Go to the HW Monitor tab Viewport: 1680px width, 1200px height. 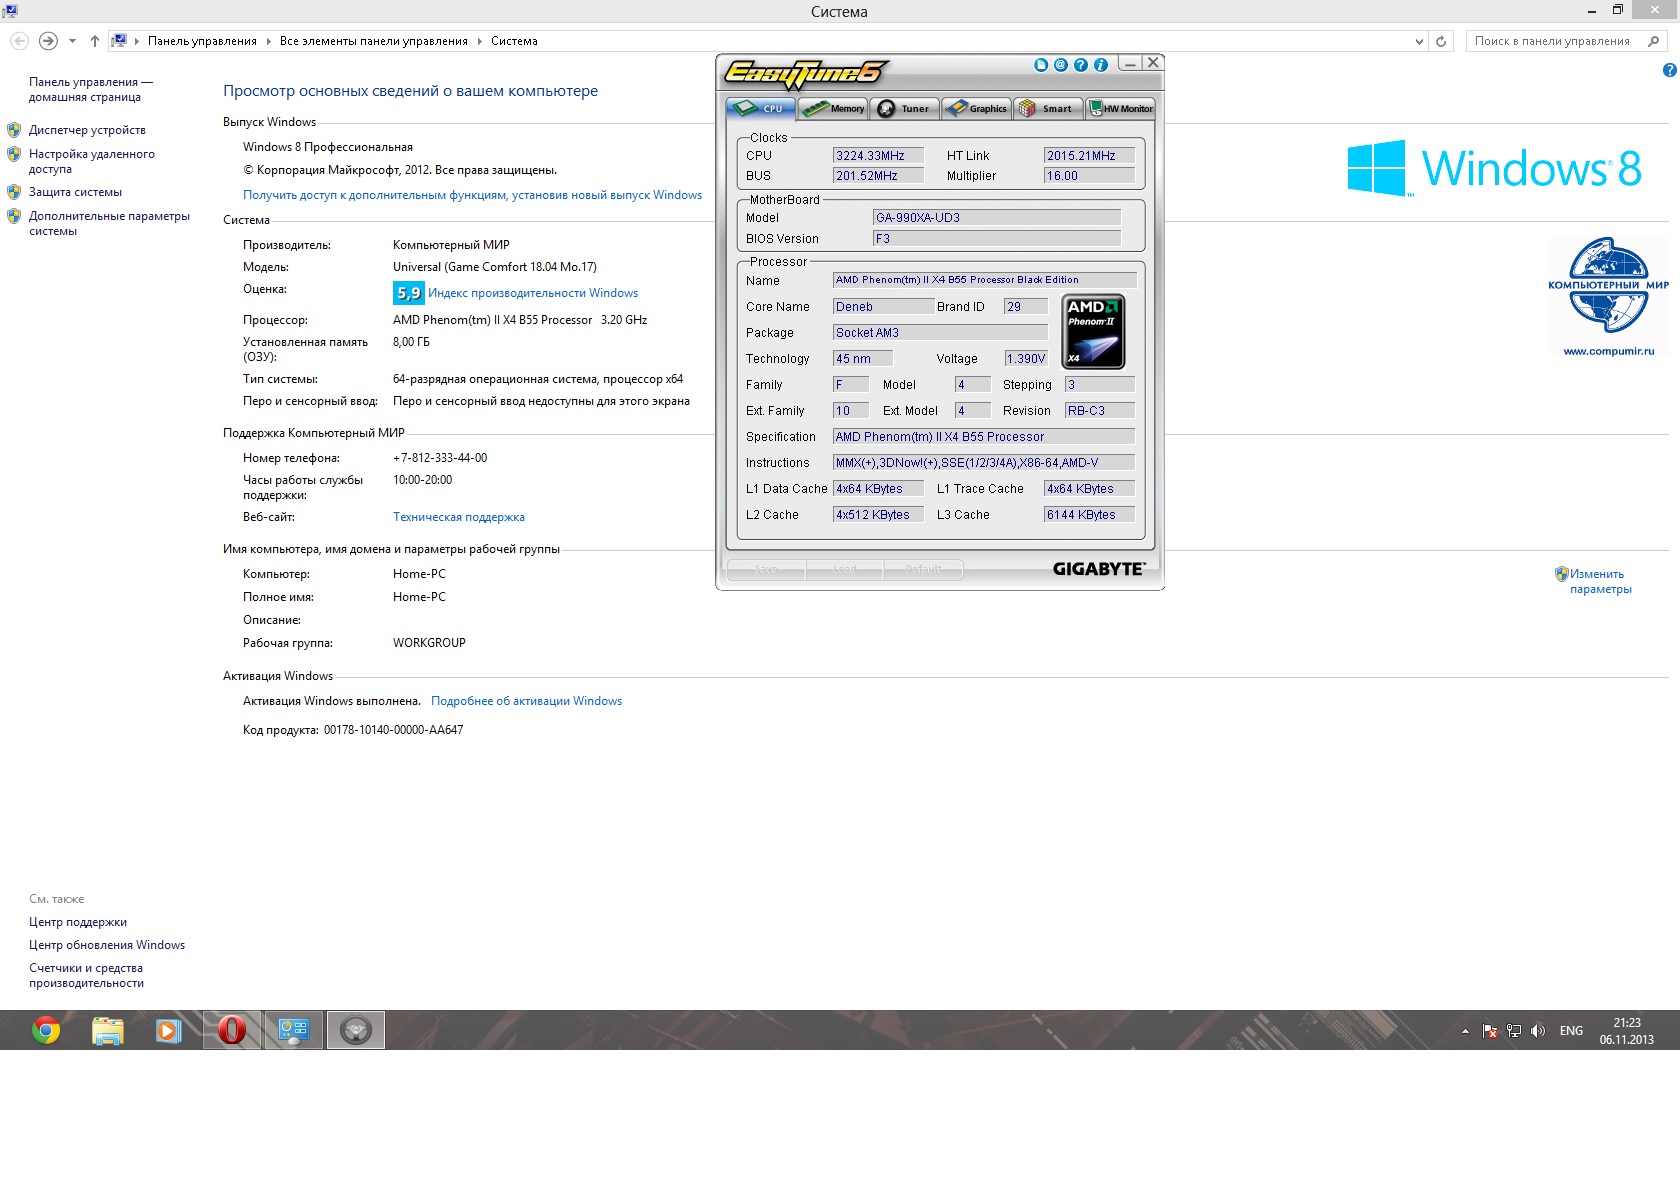[x=1121, y=108]
